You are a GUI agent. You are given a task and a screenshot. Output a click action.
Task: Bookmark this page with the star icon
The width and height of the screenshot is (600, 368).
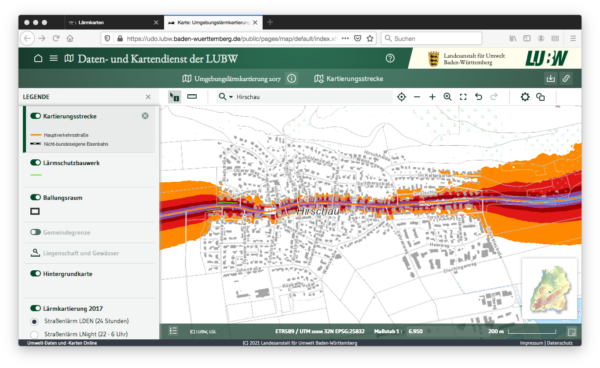pyautogui.click(x=370, y=38)
